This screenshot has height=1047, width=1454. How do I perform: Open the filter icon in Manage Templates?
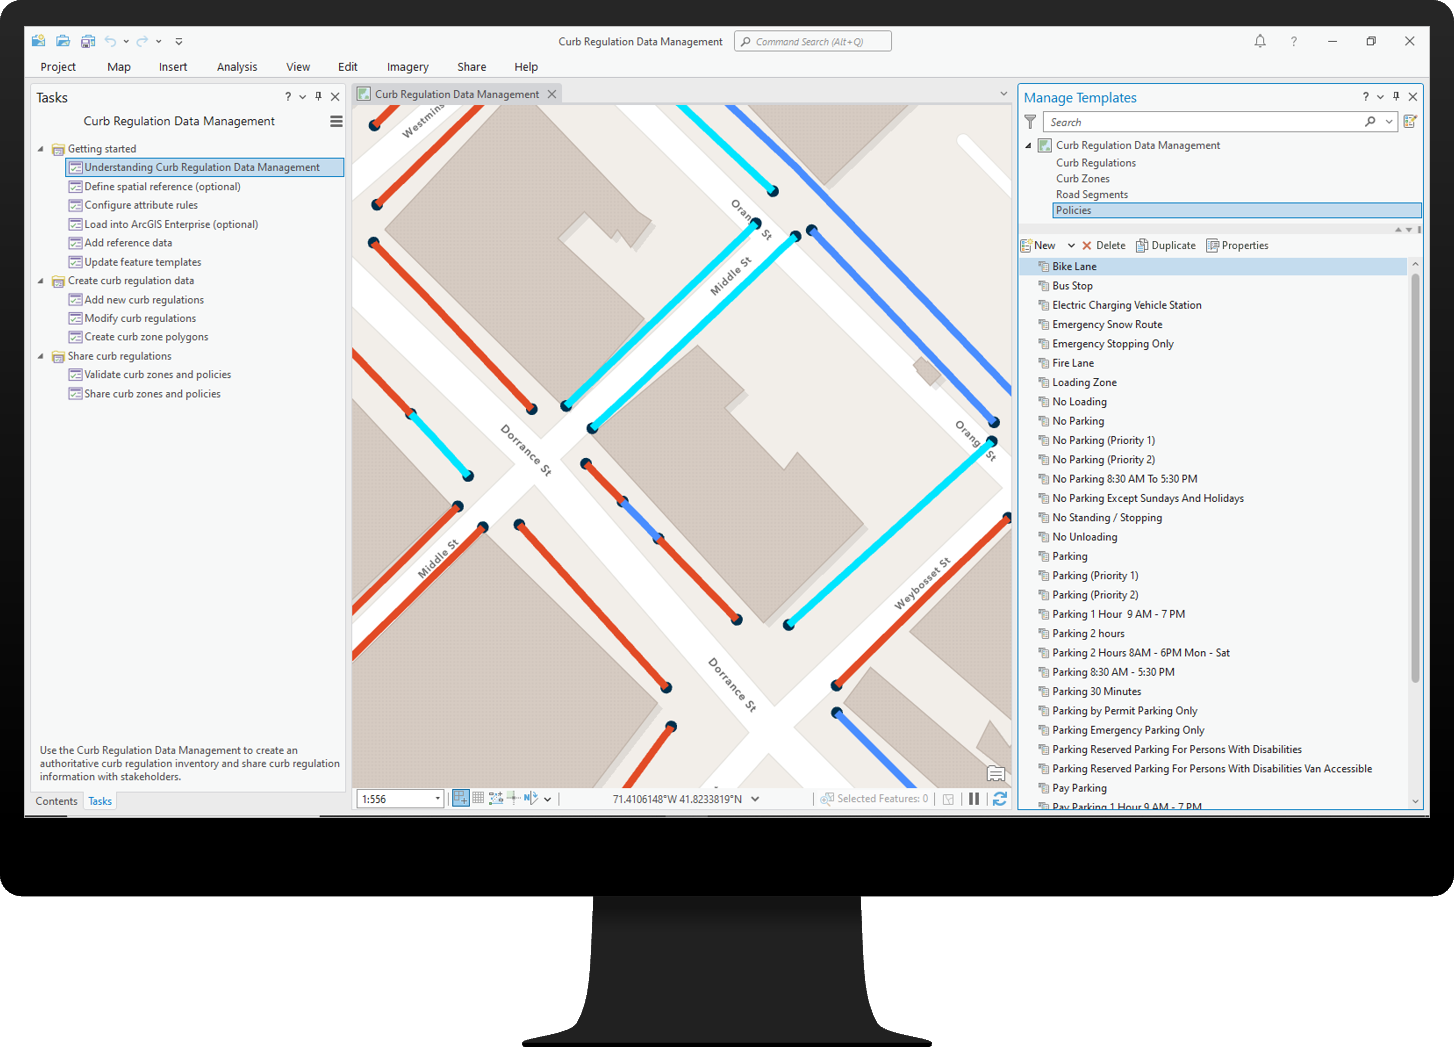click(x=1031, y=121)
